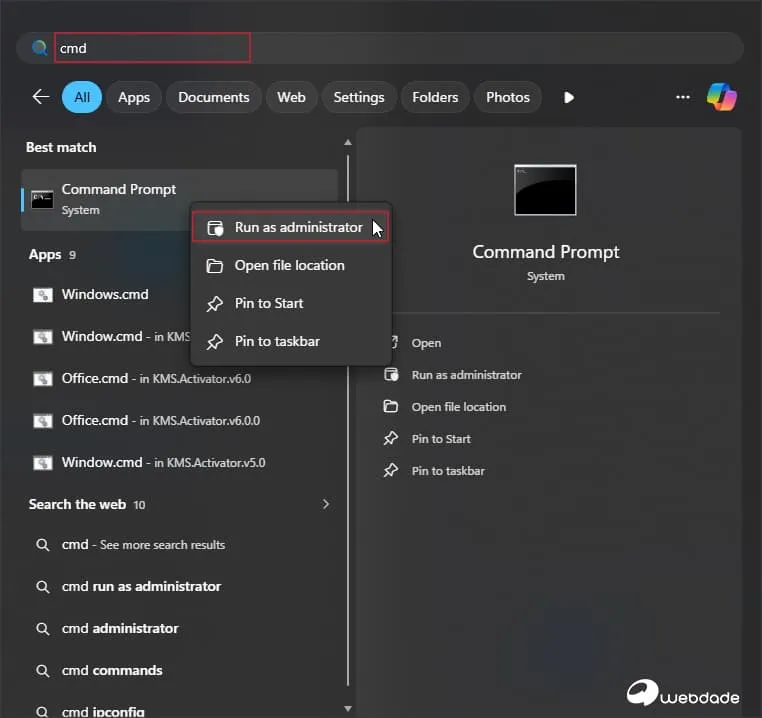Click the back arrow in search panel

41,97
